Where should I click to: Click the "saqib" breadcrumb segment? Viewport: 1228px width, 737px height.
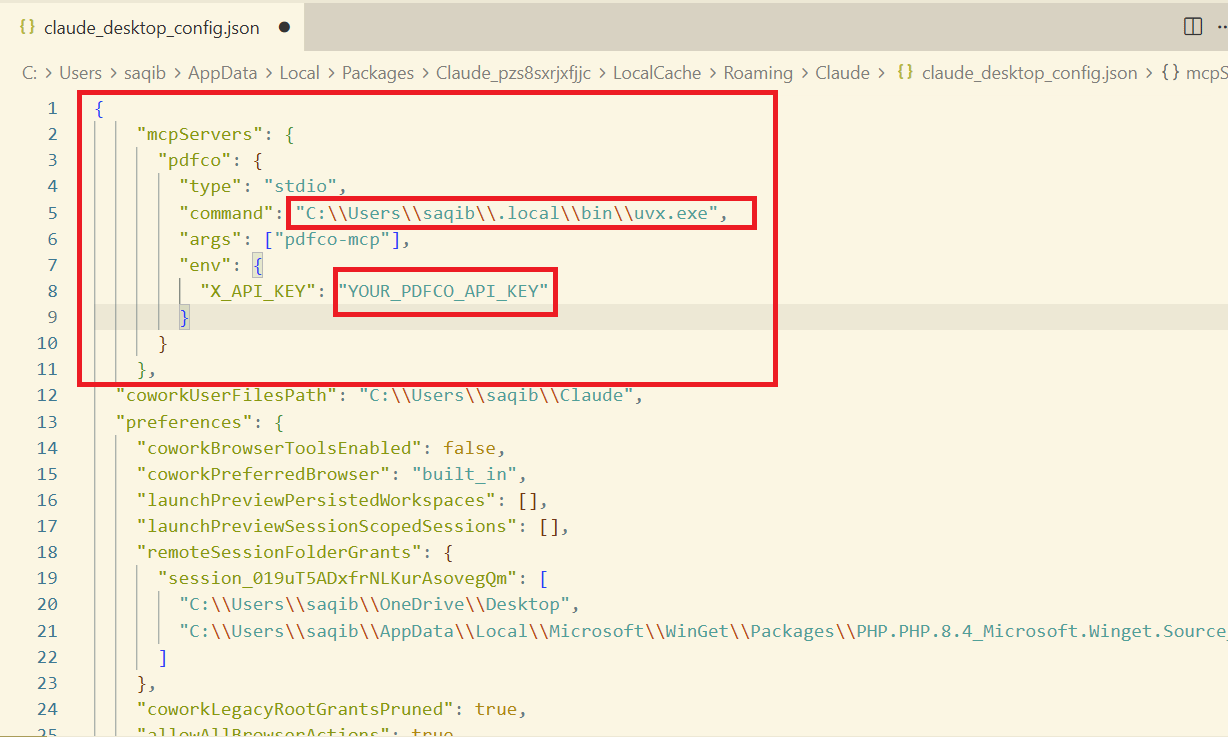145,73
